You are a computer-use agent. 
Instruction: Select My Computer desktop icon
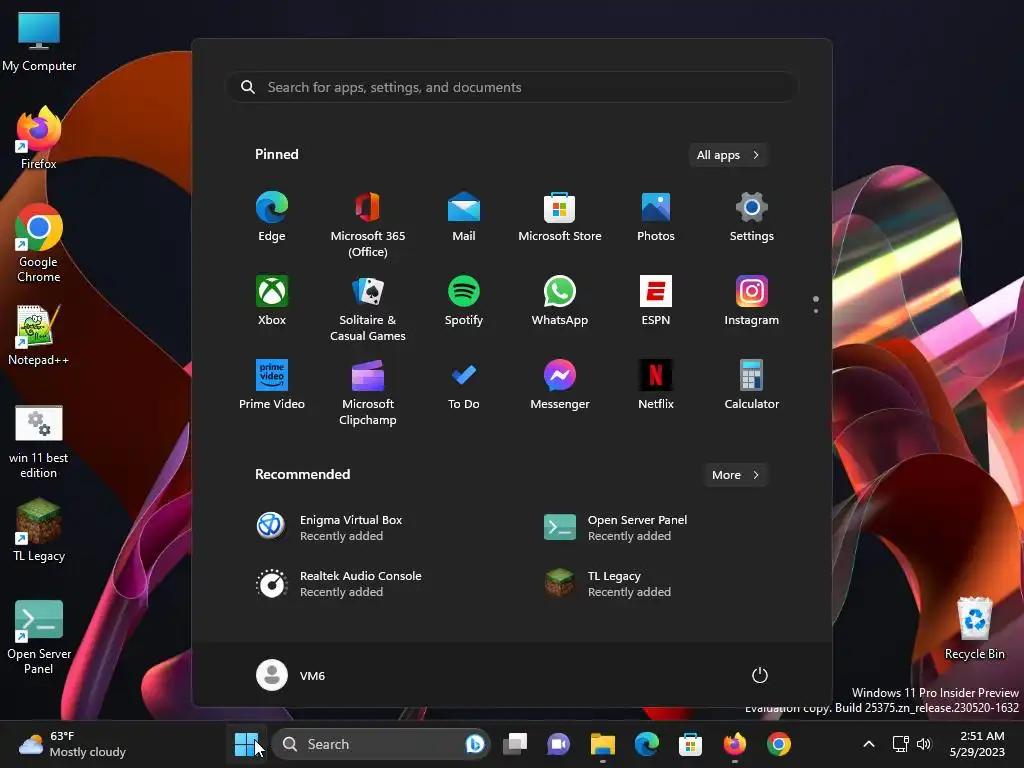click(39, 40)
